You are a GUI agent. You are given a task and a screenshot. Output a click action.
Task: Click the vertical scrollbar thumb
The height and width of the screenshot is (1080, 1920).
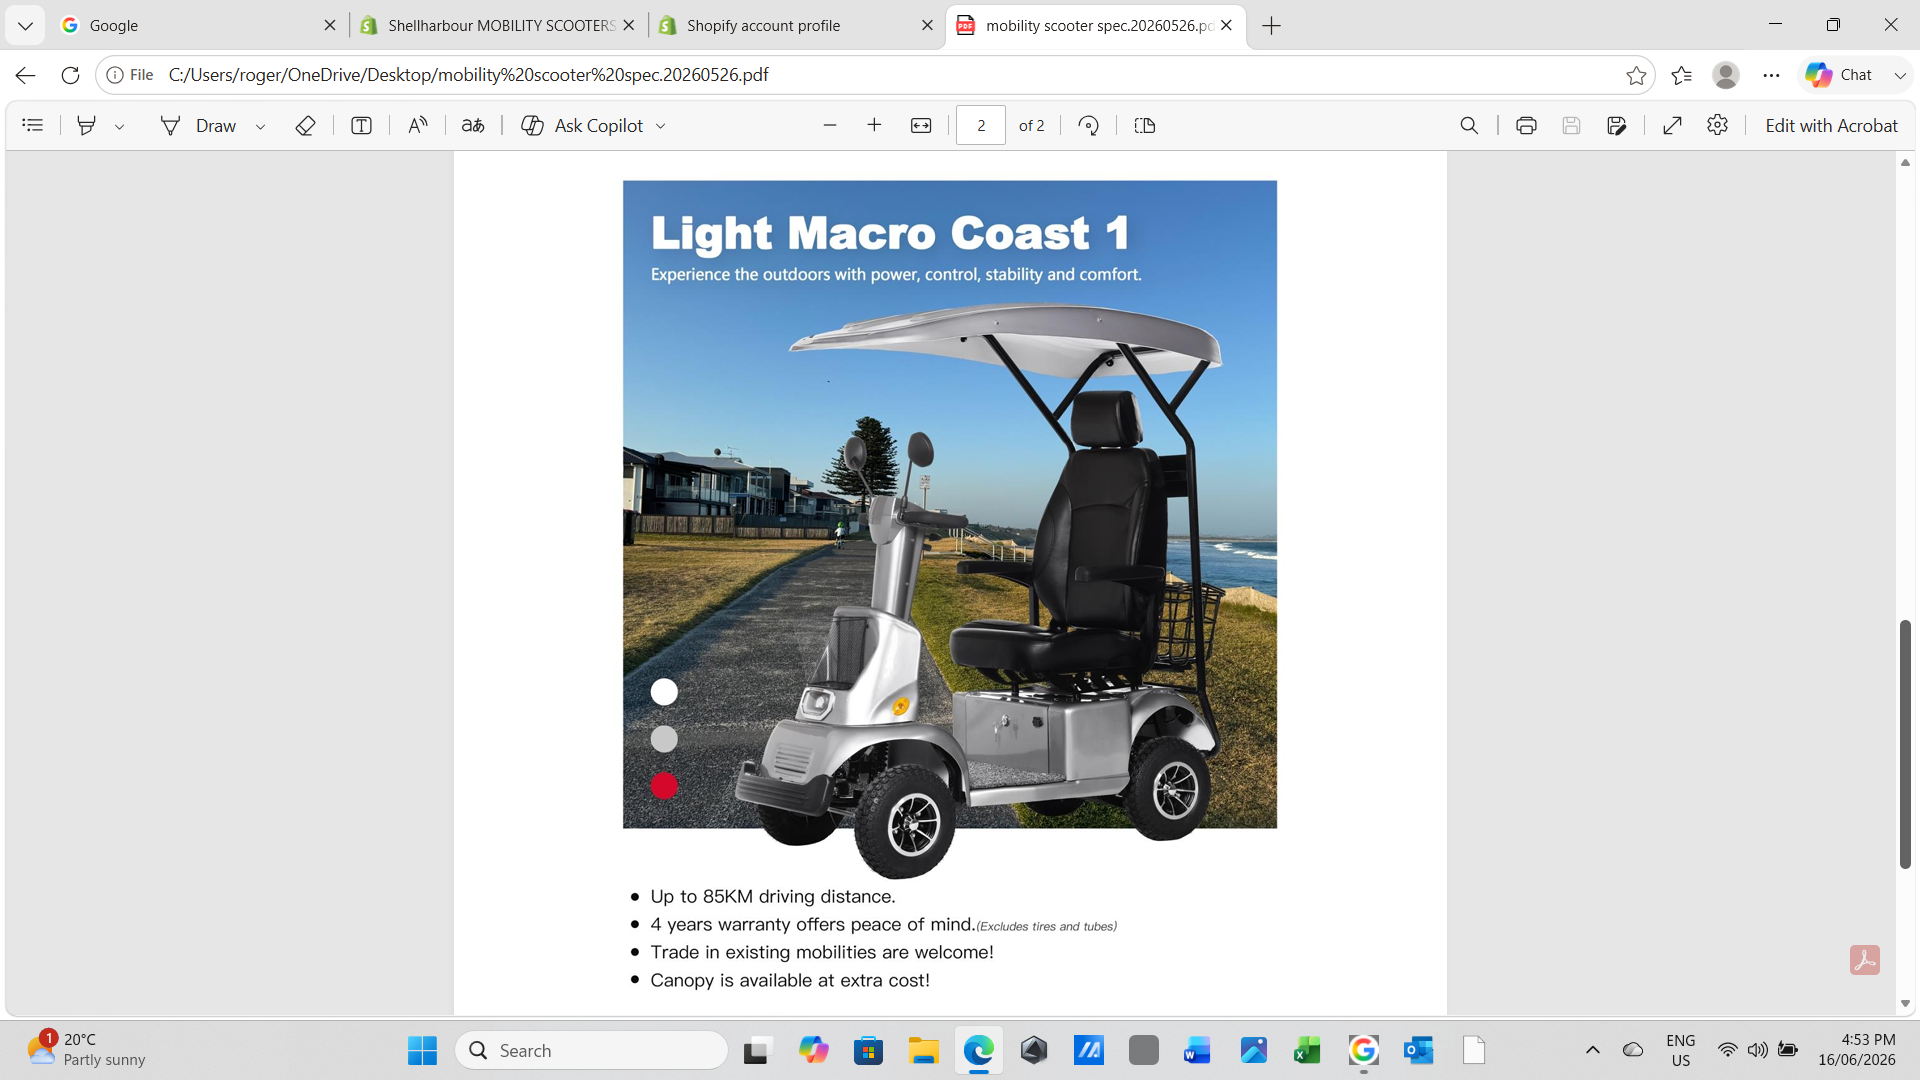pos(1905,744)
